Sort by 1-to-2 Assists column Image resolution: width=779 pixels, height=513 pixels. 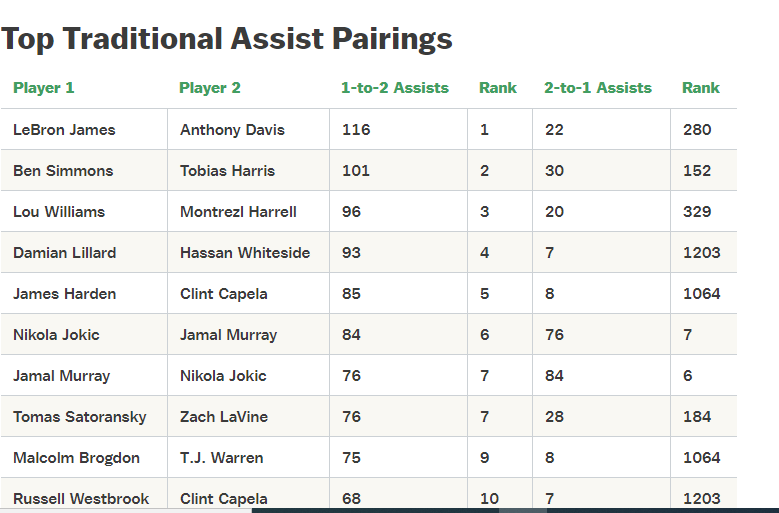coord(395,88)
